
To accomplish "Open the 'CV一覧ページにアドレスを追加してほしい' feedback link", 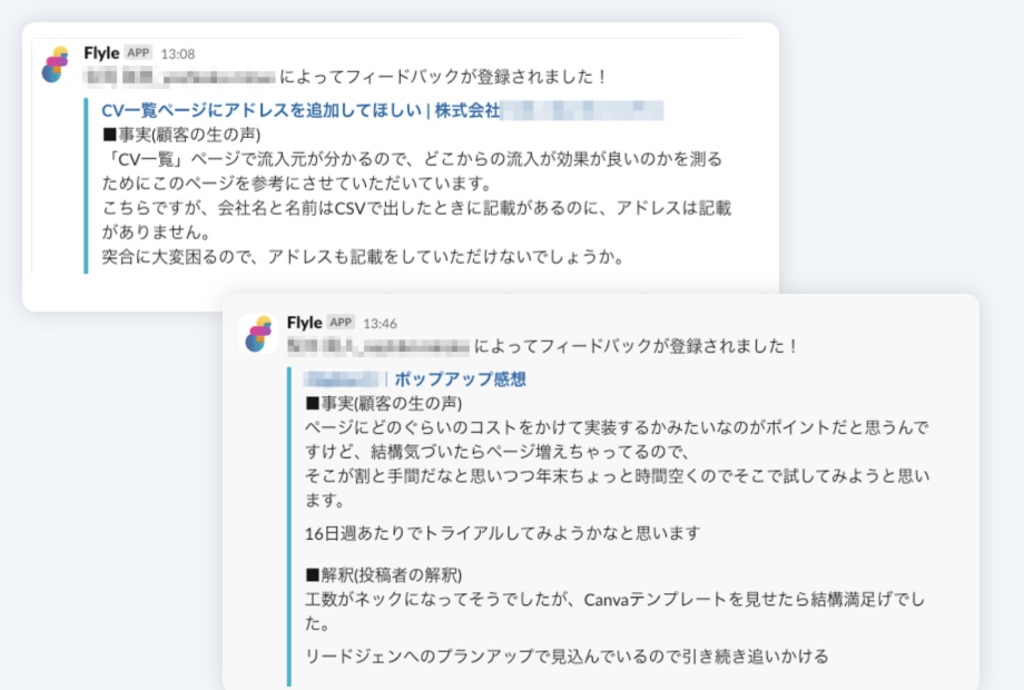I will tap(261, 110).
